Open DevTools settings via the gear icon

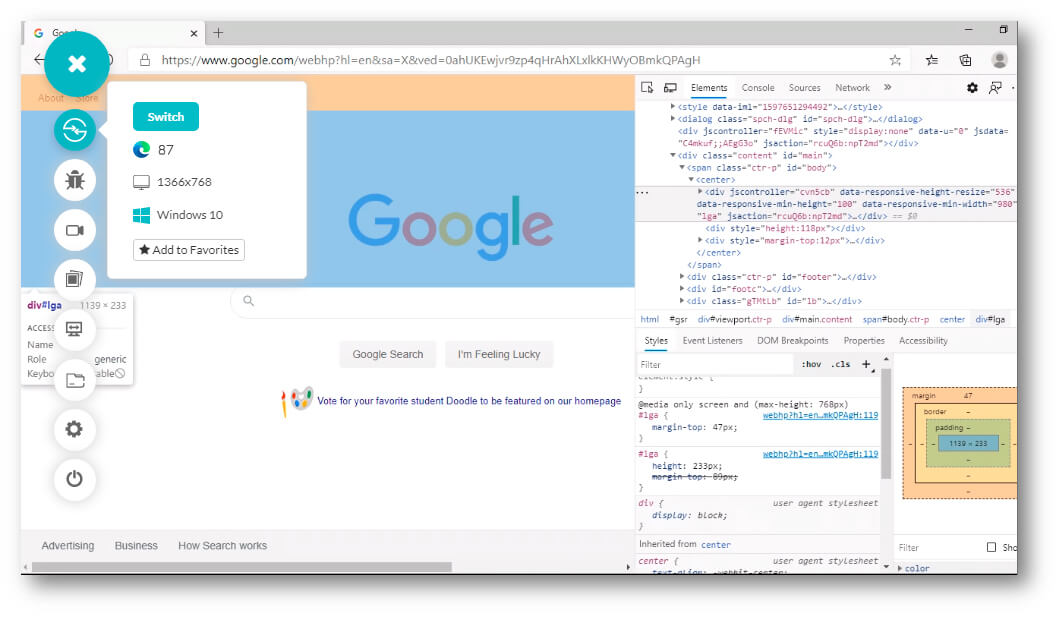pos(971,88)
